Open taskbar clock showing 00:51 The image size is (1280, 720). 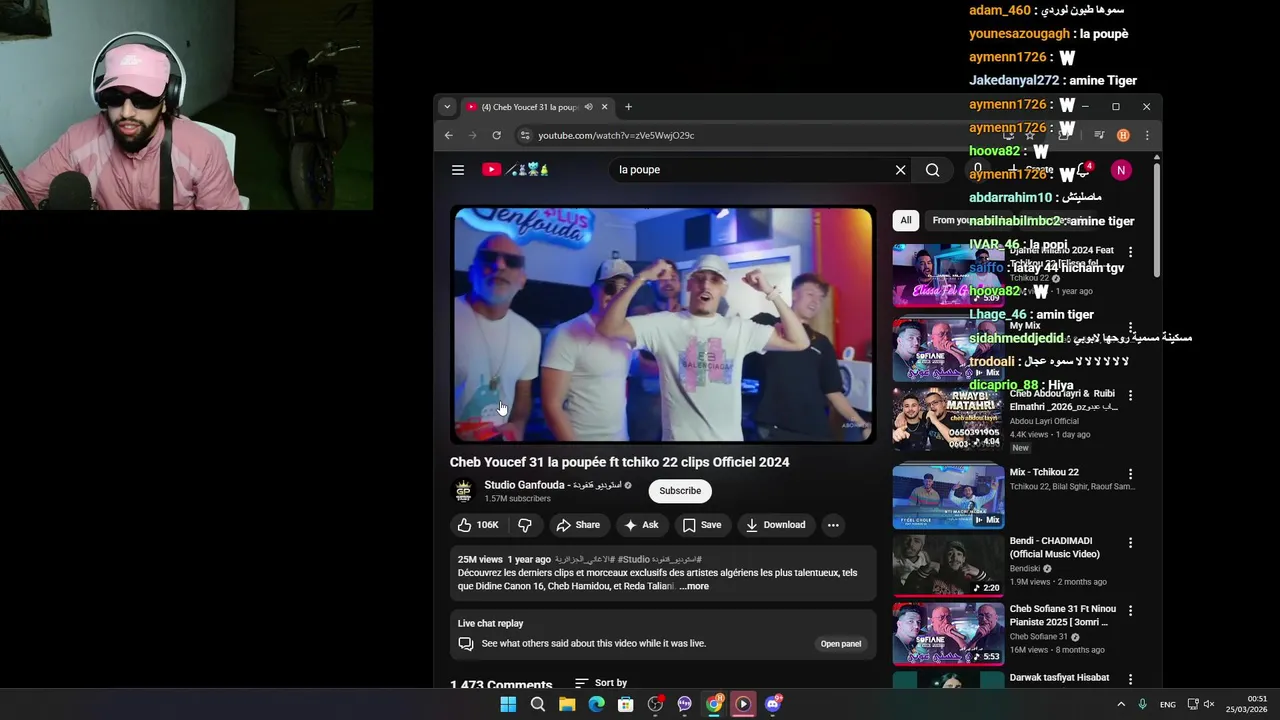1248,704
